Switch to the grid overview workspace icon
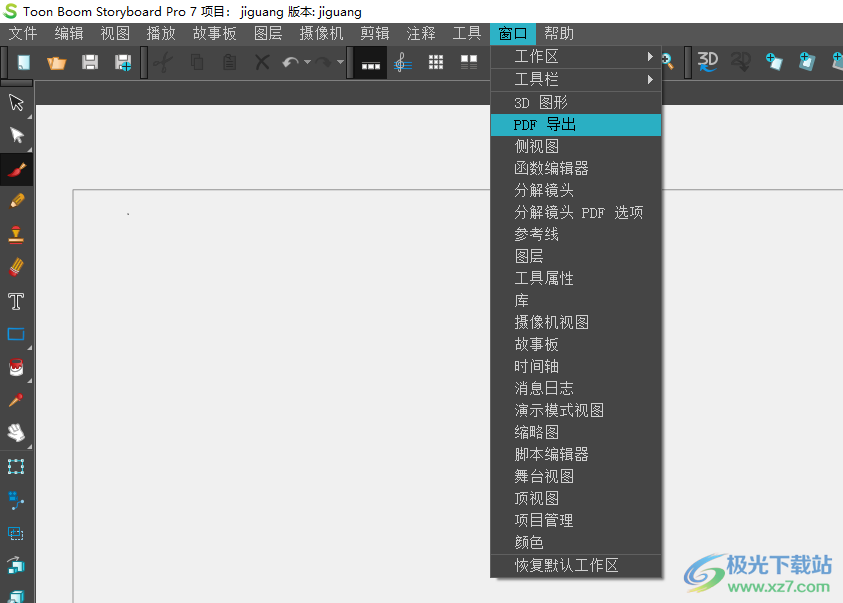The image size is (843, 603). (436, 63)
